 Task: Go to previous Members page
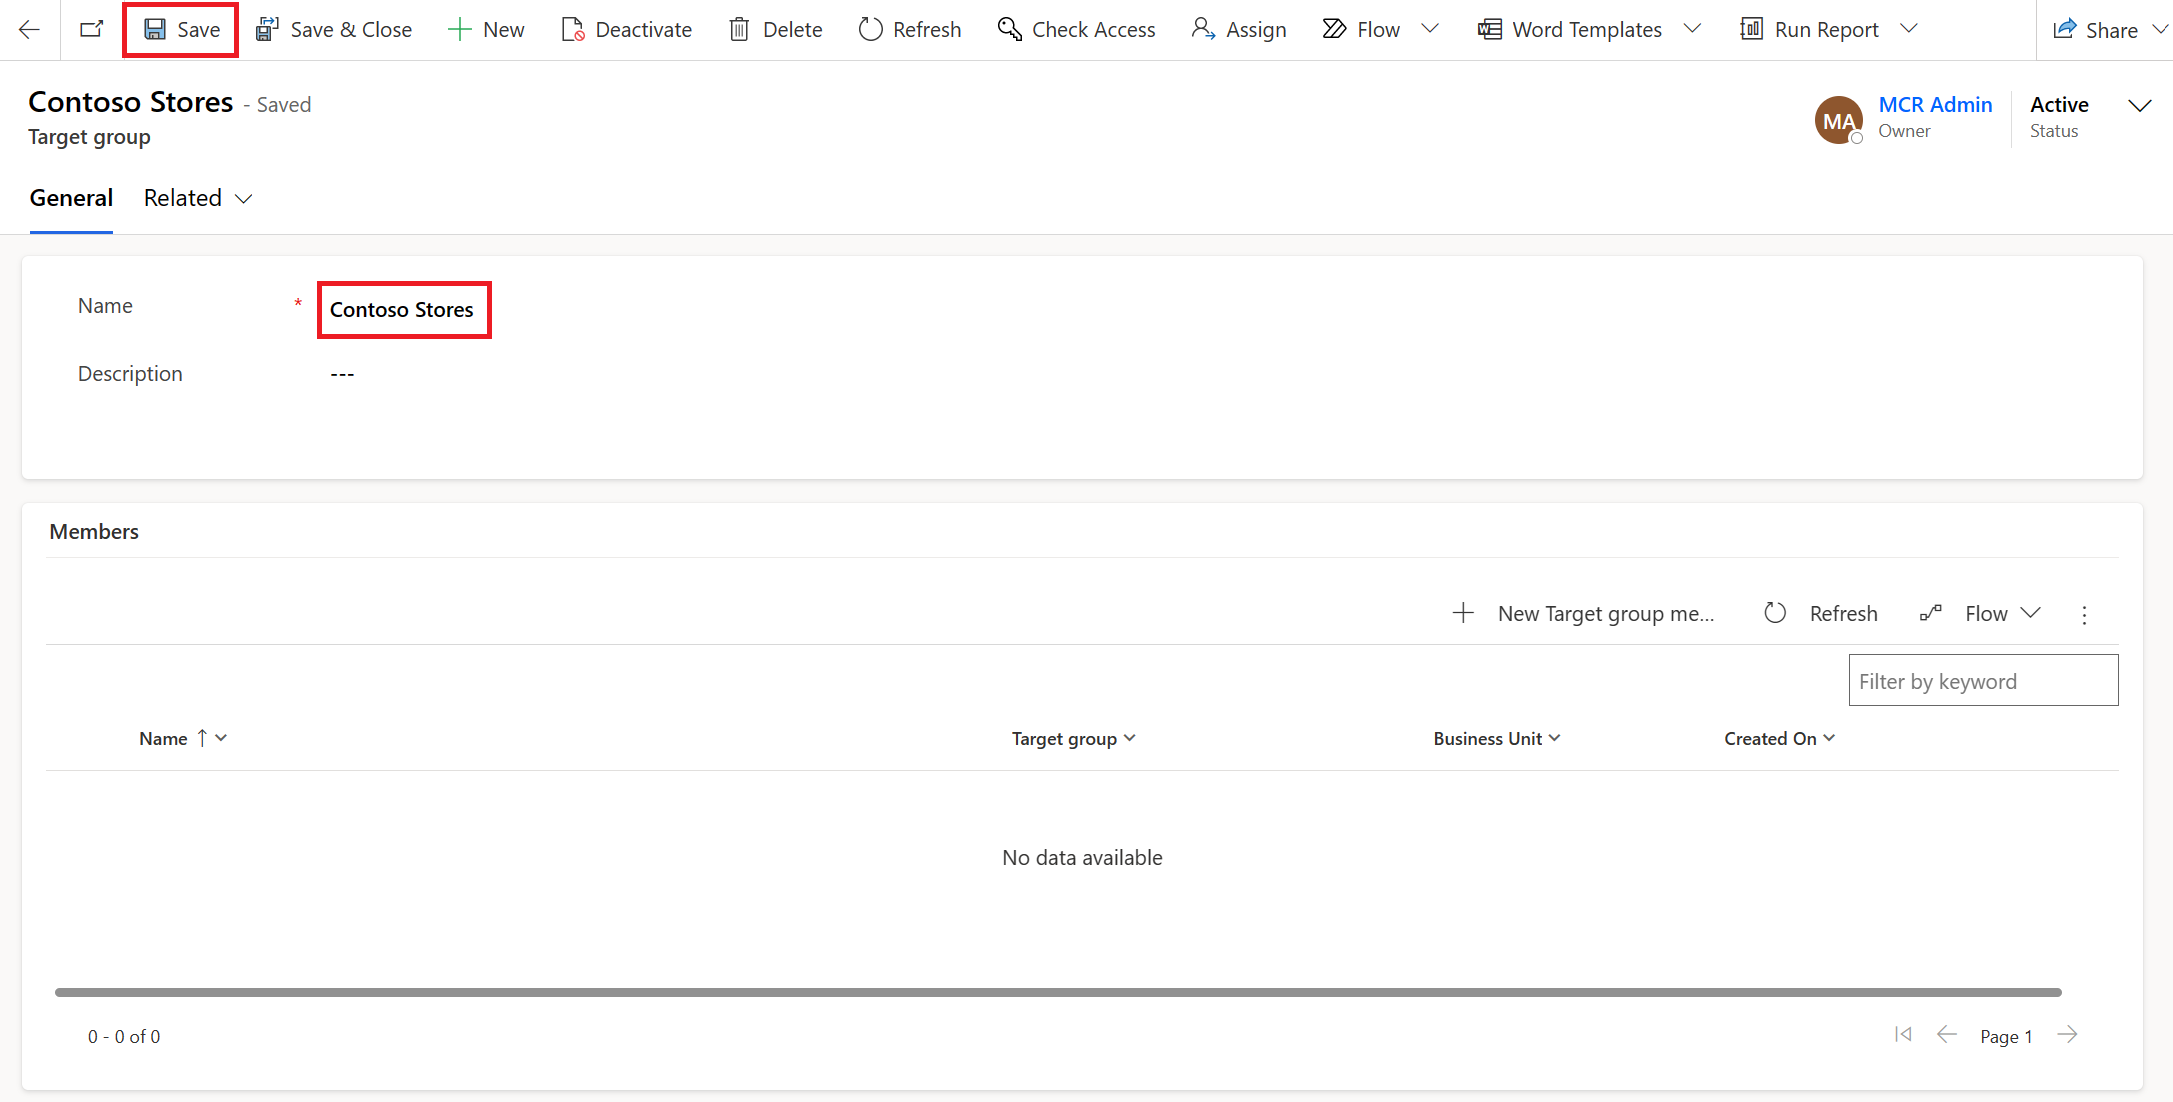[1946, 1034]
